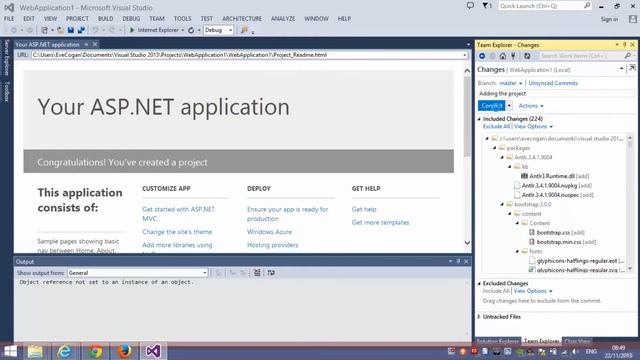
Task: Click the Clear All output icon
Action: (x=257, y=273)
